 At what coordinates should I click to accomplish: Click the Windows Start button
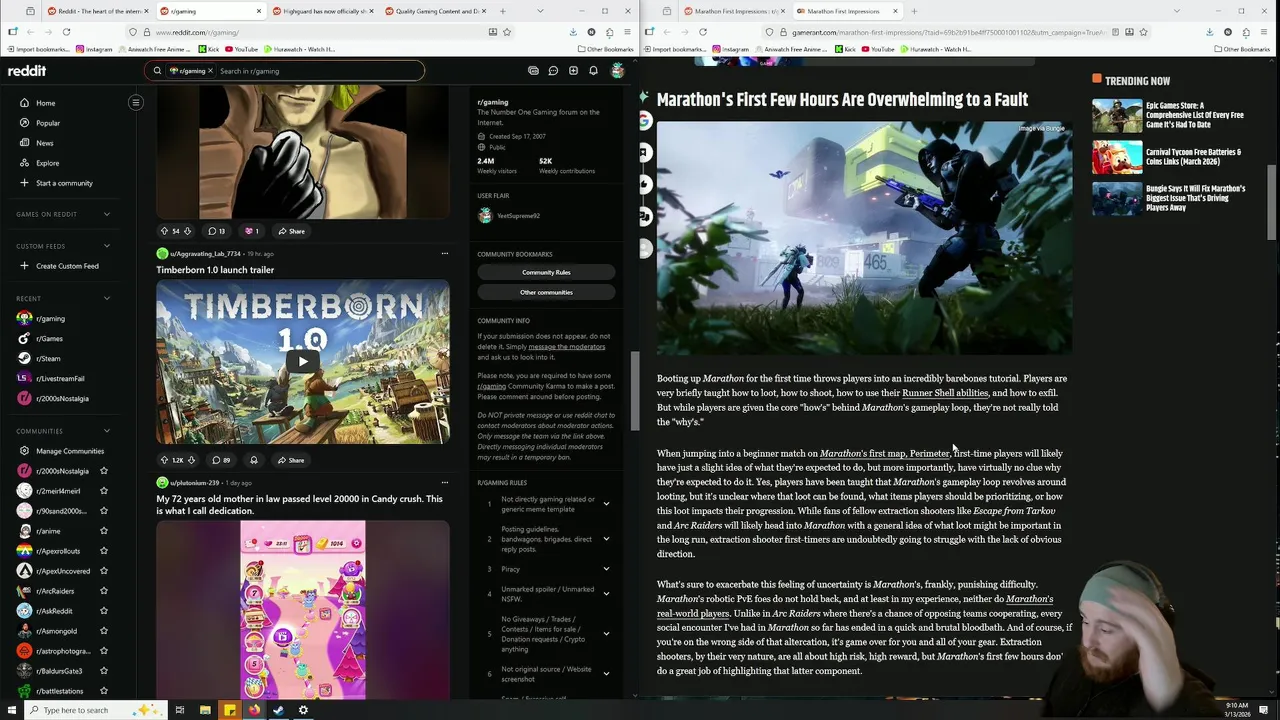11,710
